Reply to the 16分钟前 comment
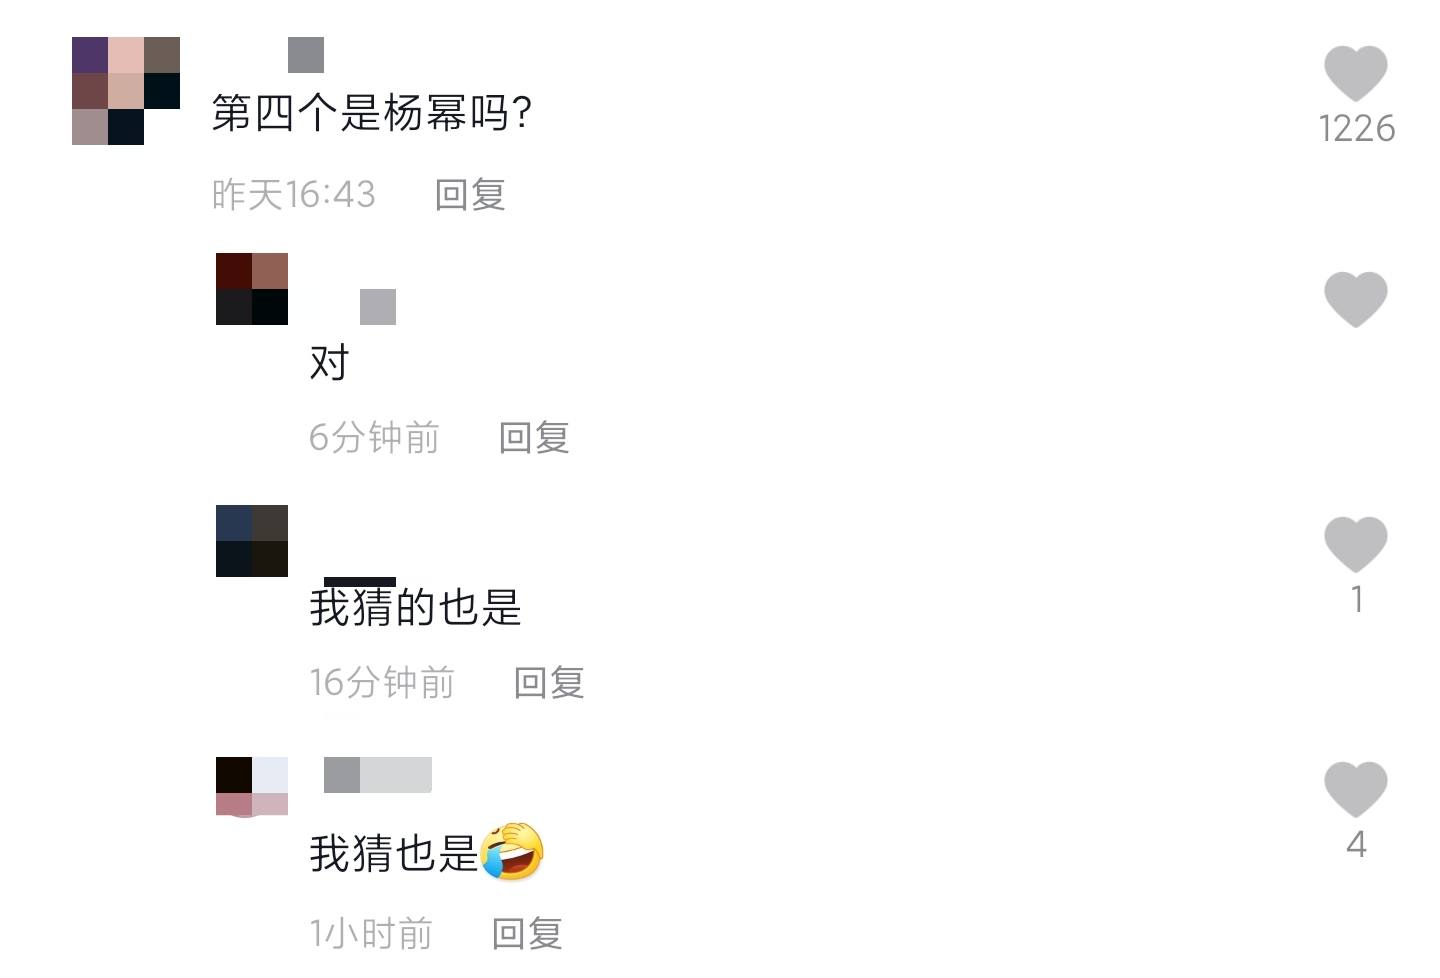The height and width of the screenshot is (978, 1440). 549,682
